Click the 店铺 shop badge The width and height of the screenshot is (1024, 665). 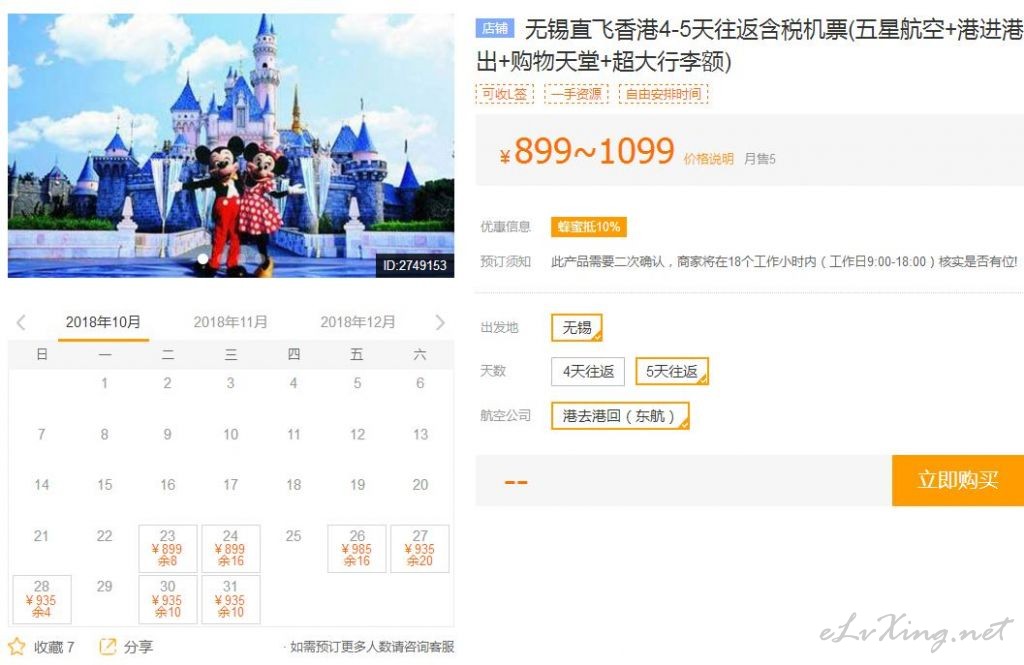click(x=495, y=28)
